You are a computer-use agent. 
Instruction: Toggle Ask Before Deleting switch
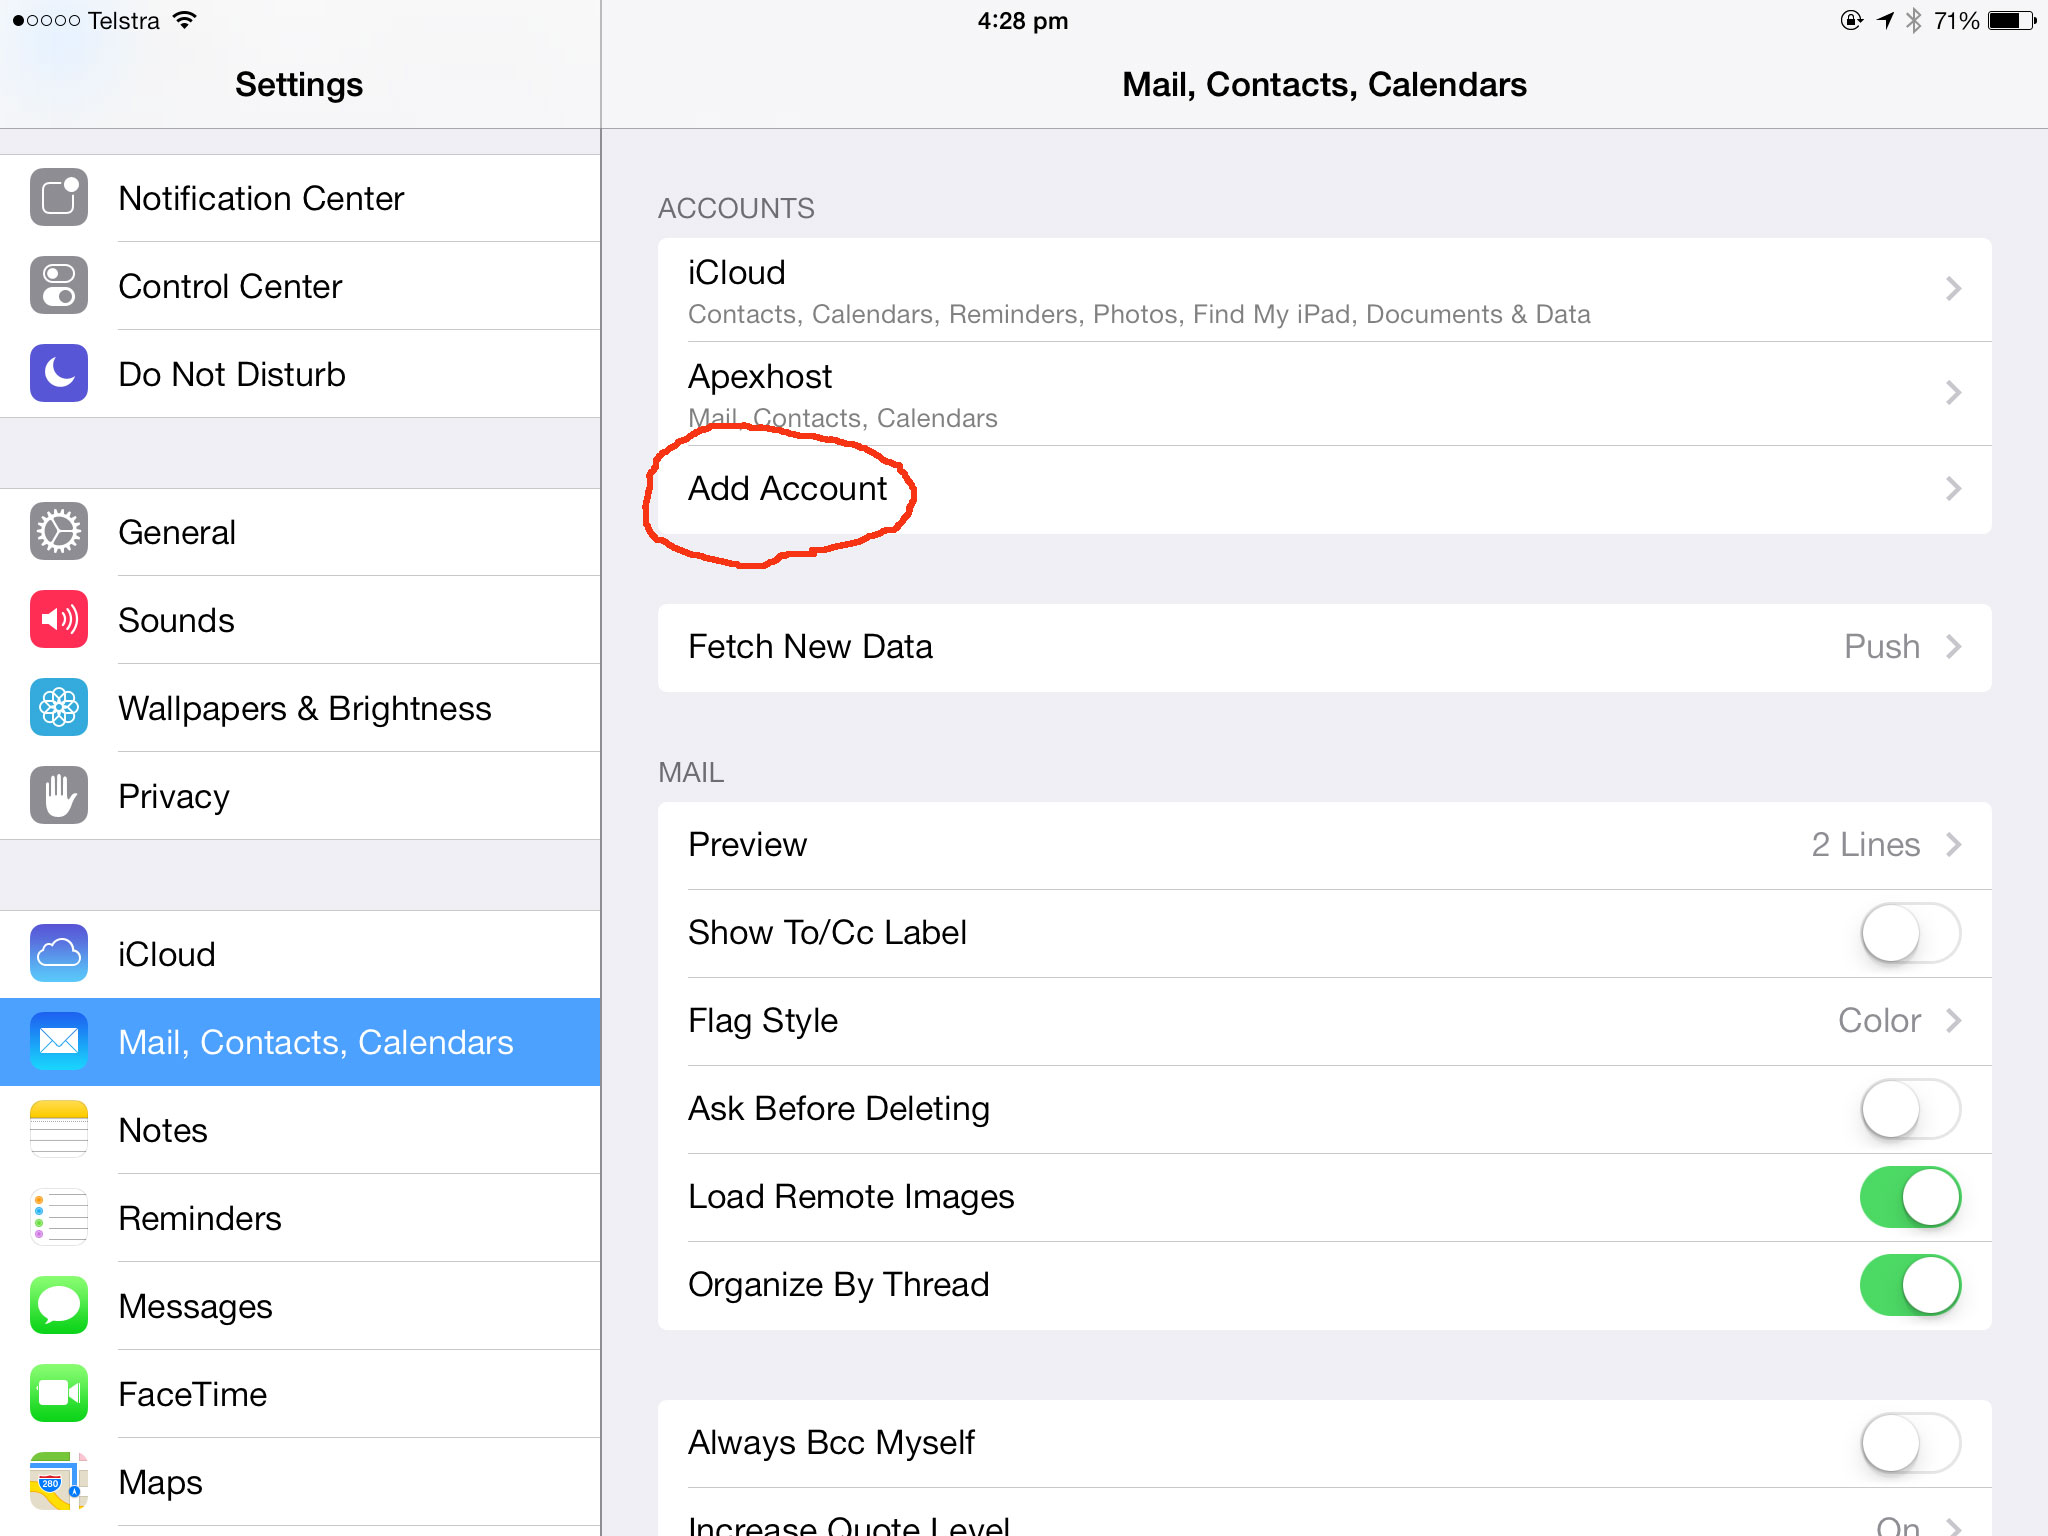(1910, 1109)
